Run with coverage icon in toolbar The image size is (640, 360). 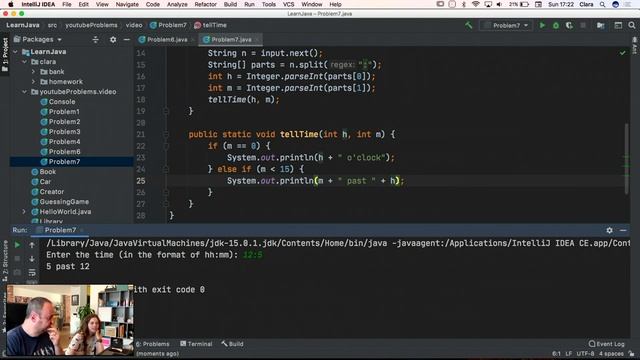(x=569, y=25)
